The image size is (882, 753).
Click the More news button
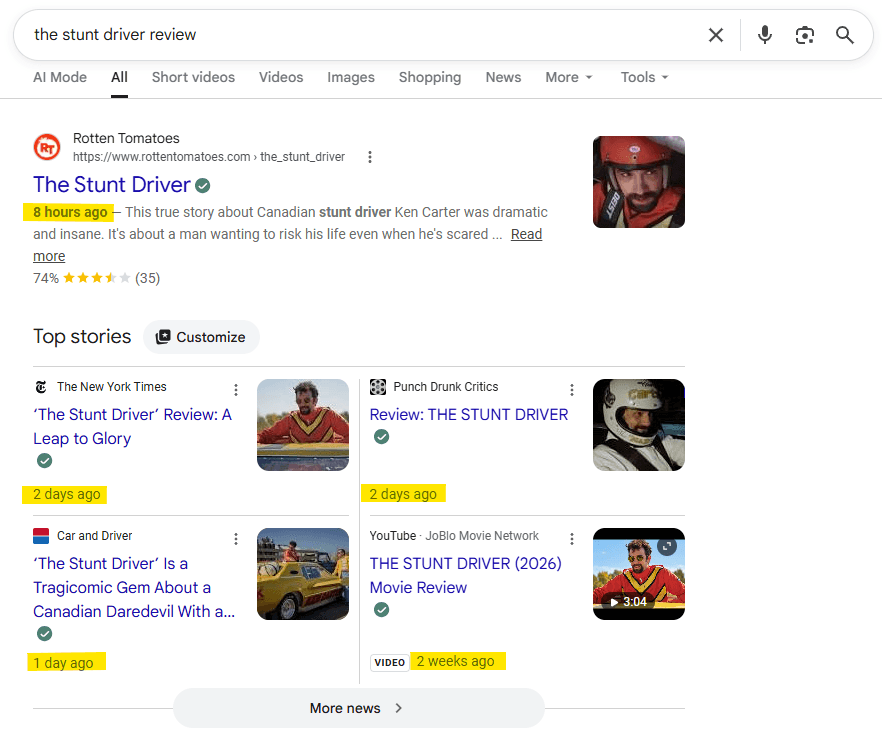[x=358, y=708]
